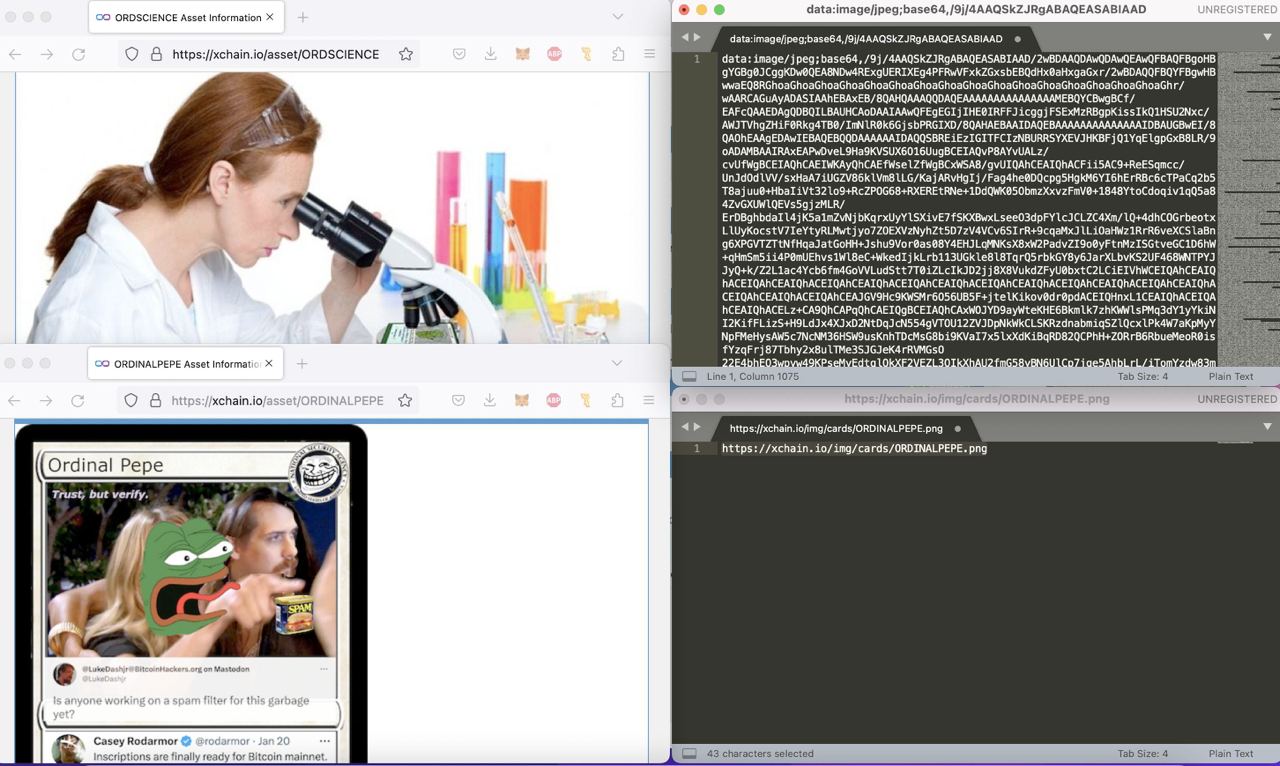Click previous-tab arrow in upper Sublime window
1280x766 pixels.
tap(685, 37)
